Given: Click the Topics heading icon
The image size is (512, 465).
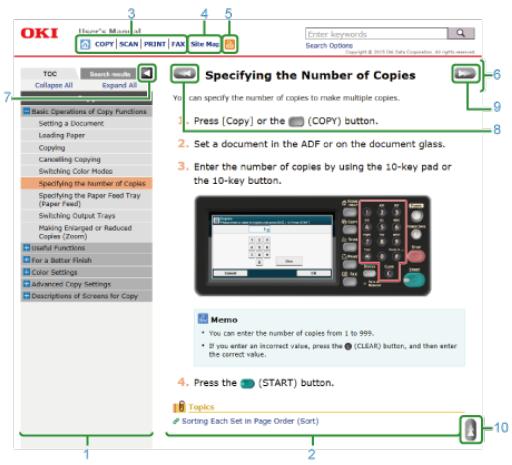Looking at the screenshot, I should click(179, 406).
